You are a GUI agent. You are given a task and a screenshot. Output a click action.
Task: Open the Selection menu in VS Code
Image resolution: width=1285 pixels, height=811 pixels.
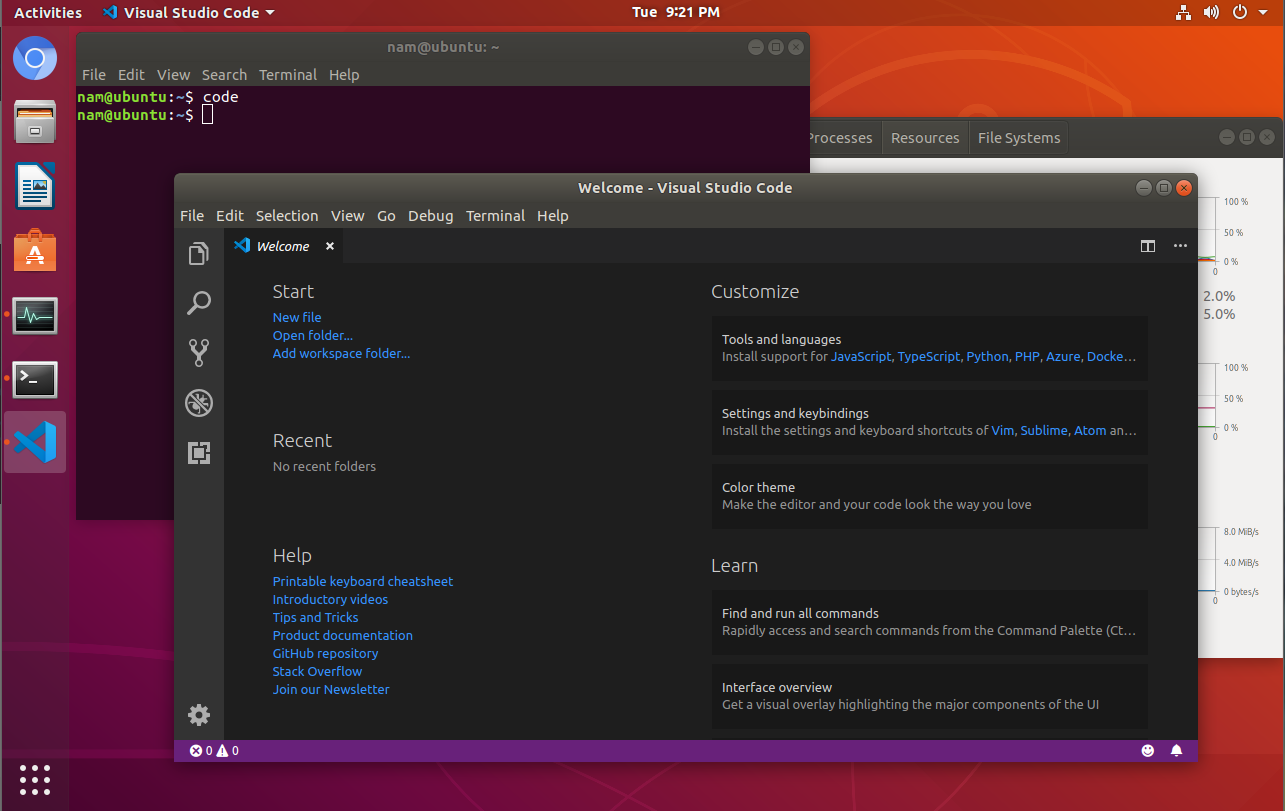[x=287, y=216]
